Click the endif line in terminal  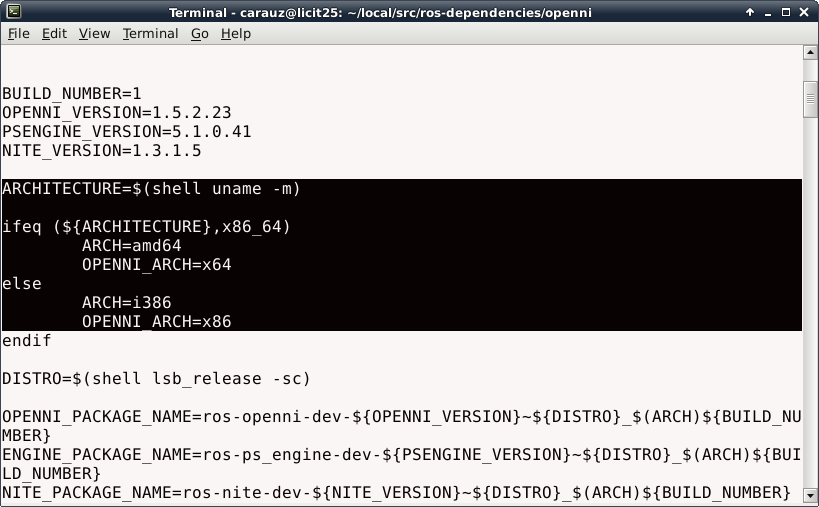click(x=27, y=341)
